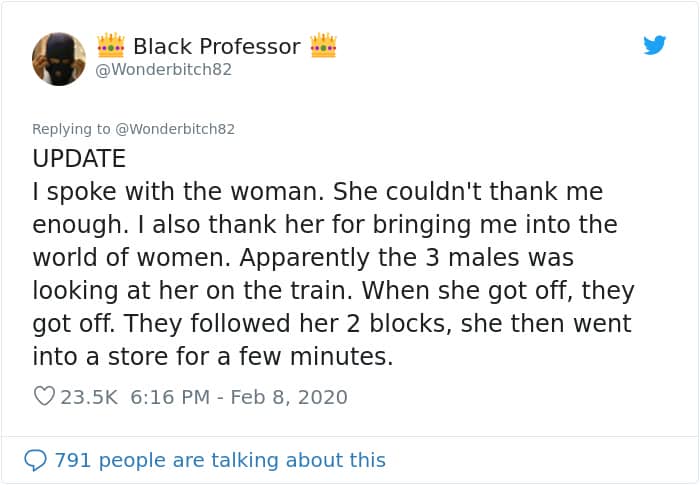Screen dimensions: 700x485
Task: Click the @Wonderbitch82 handle under the name
Action: [x=163, y=70]
